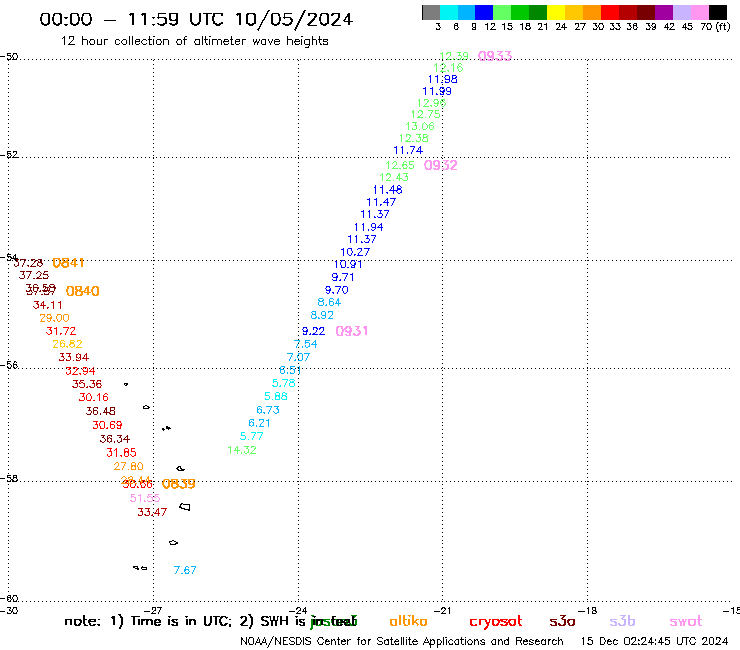Click the longitude axis label -18
Viewport: 740px width, 650px height.
click(x=589, y=611)
